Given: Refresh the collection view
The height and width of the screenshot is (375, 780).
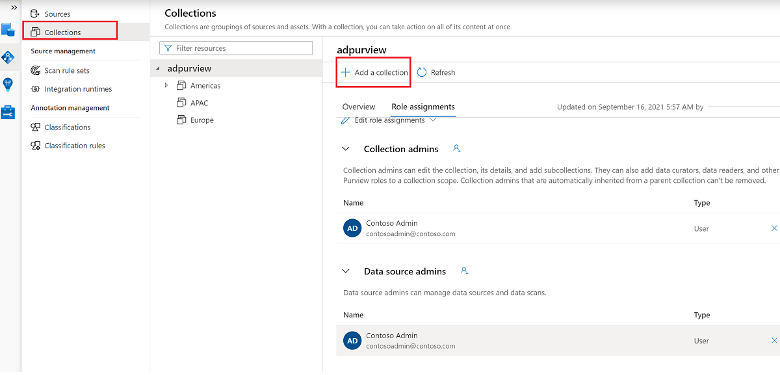Looking at the screenshot, I should pos(436,73).
